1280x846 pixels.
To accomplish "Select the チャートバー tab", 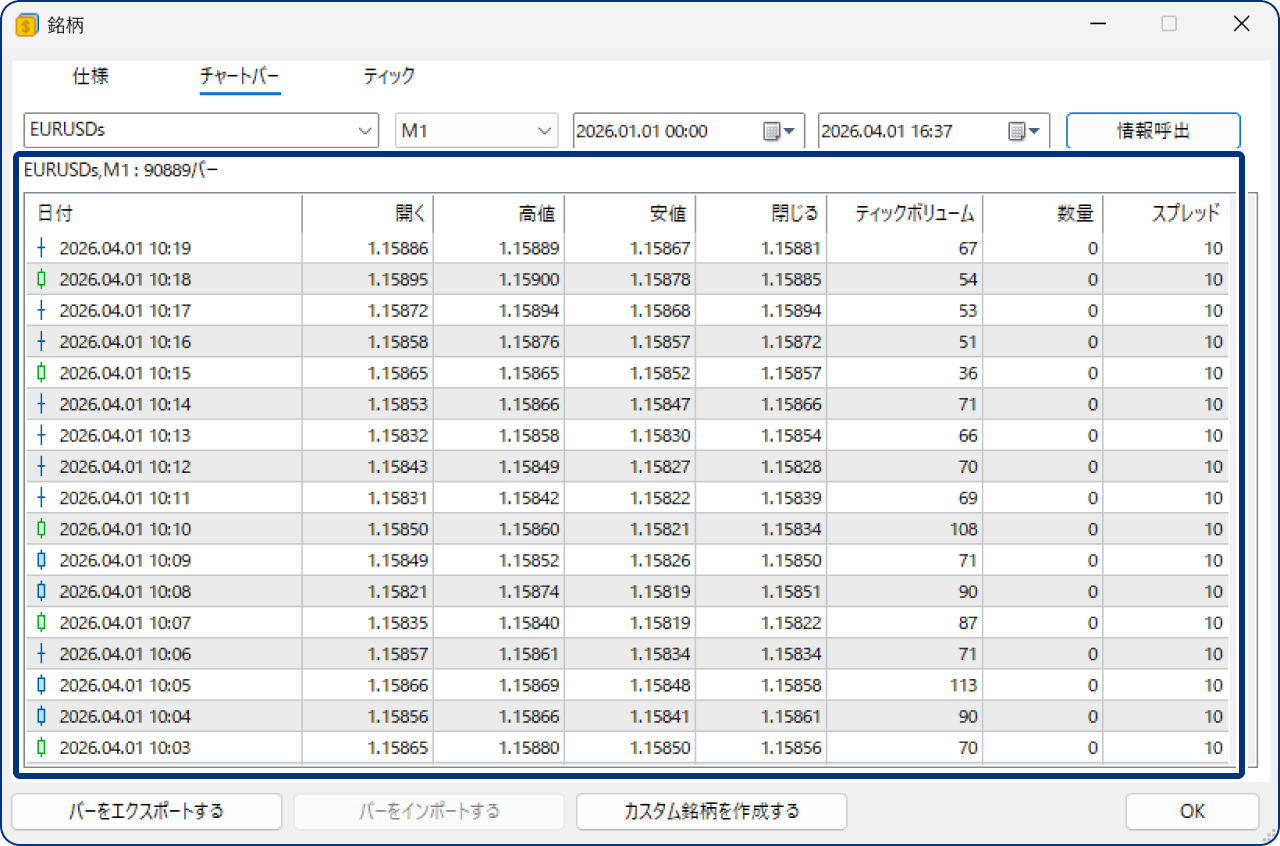I will click(240, 76).
